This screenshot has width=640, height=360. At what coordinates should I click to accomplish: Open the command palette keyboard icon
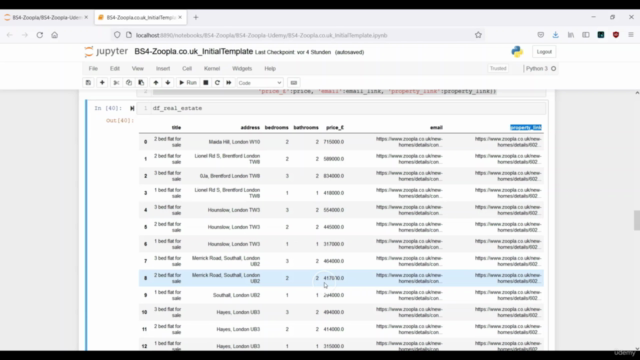coord(293,83)
